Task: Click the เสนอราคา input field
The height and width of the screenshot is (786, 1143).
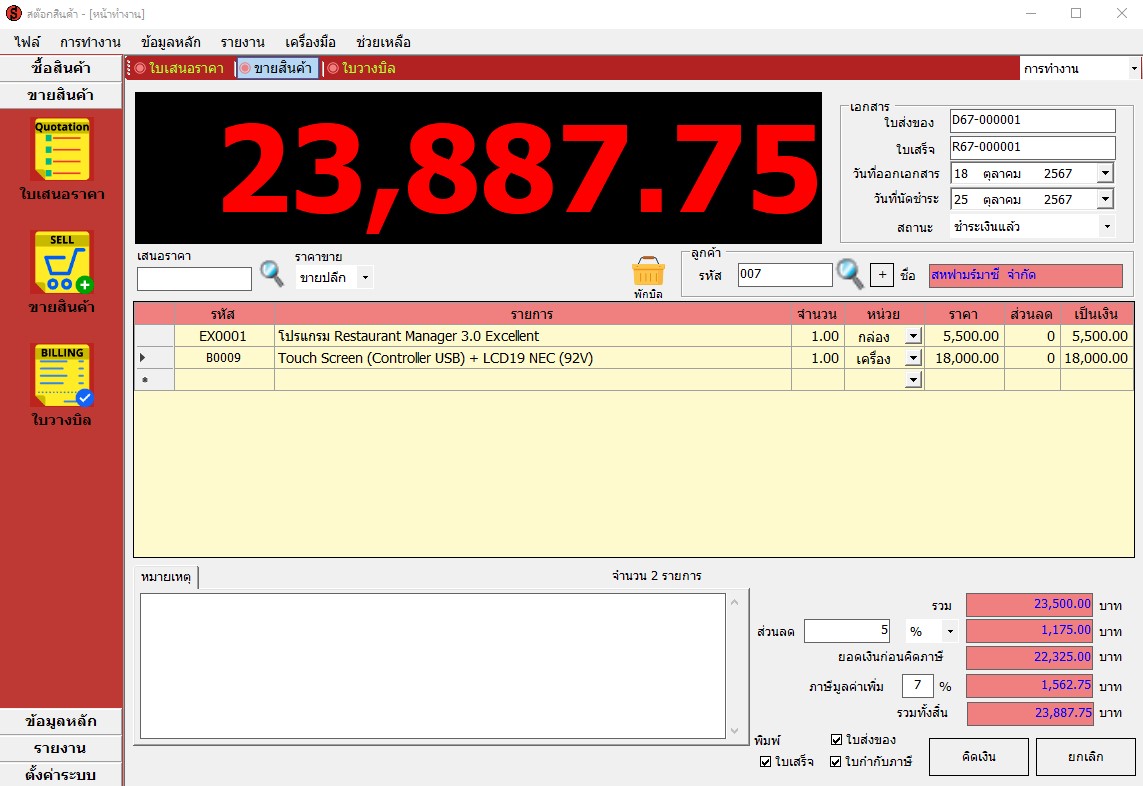Action: coord(194,279)
